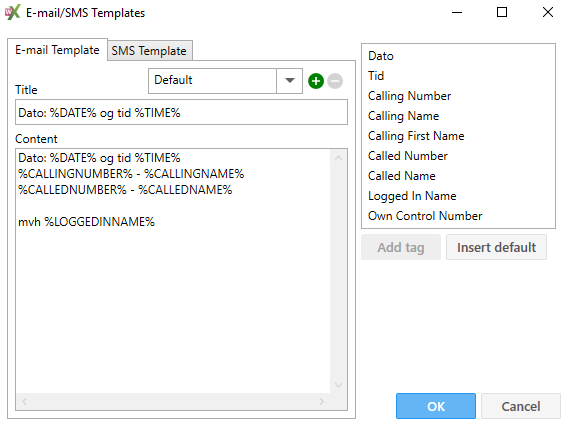Click the grey remove template minus icon
This screenshot has height=428, width=570.
click(x=335, y=81)
